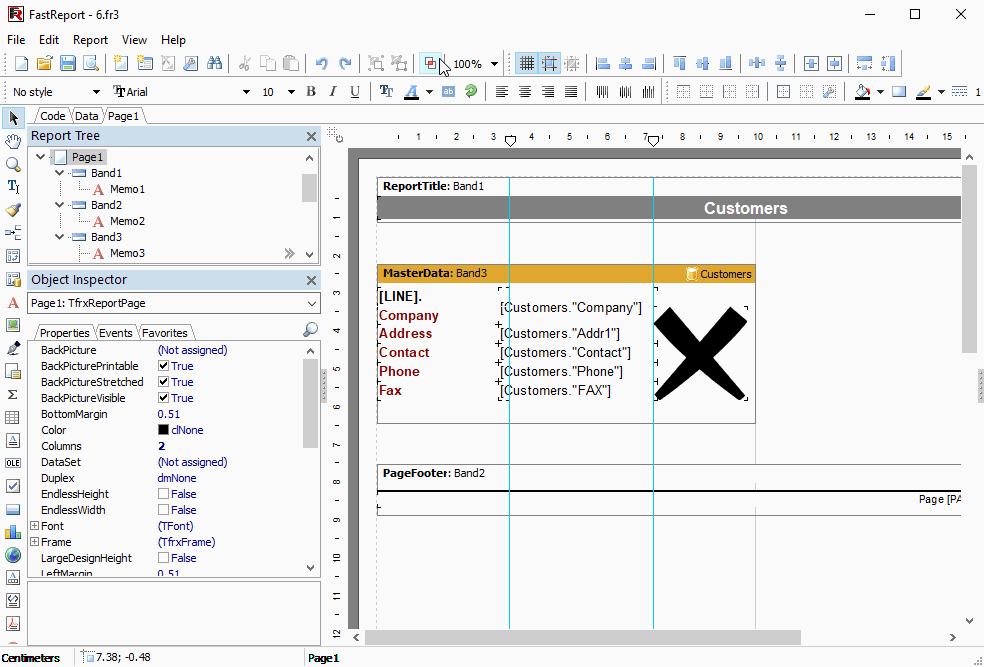Toggle the BackPicturePrintable checkbox
The image size is (984, 667).
163,366
